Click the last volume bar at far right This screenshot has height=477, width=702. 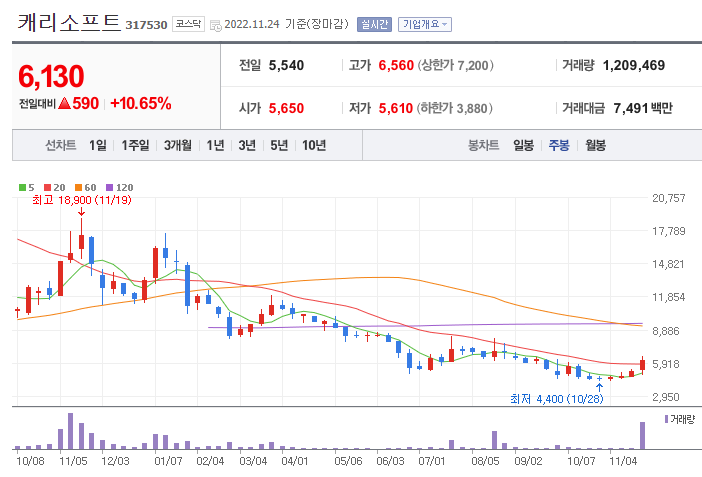click(642, 435)
